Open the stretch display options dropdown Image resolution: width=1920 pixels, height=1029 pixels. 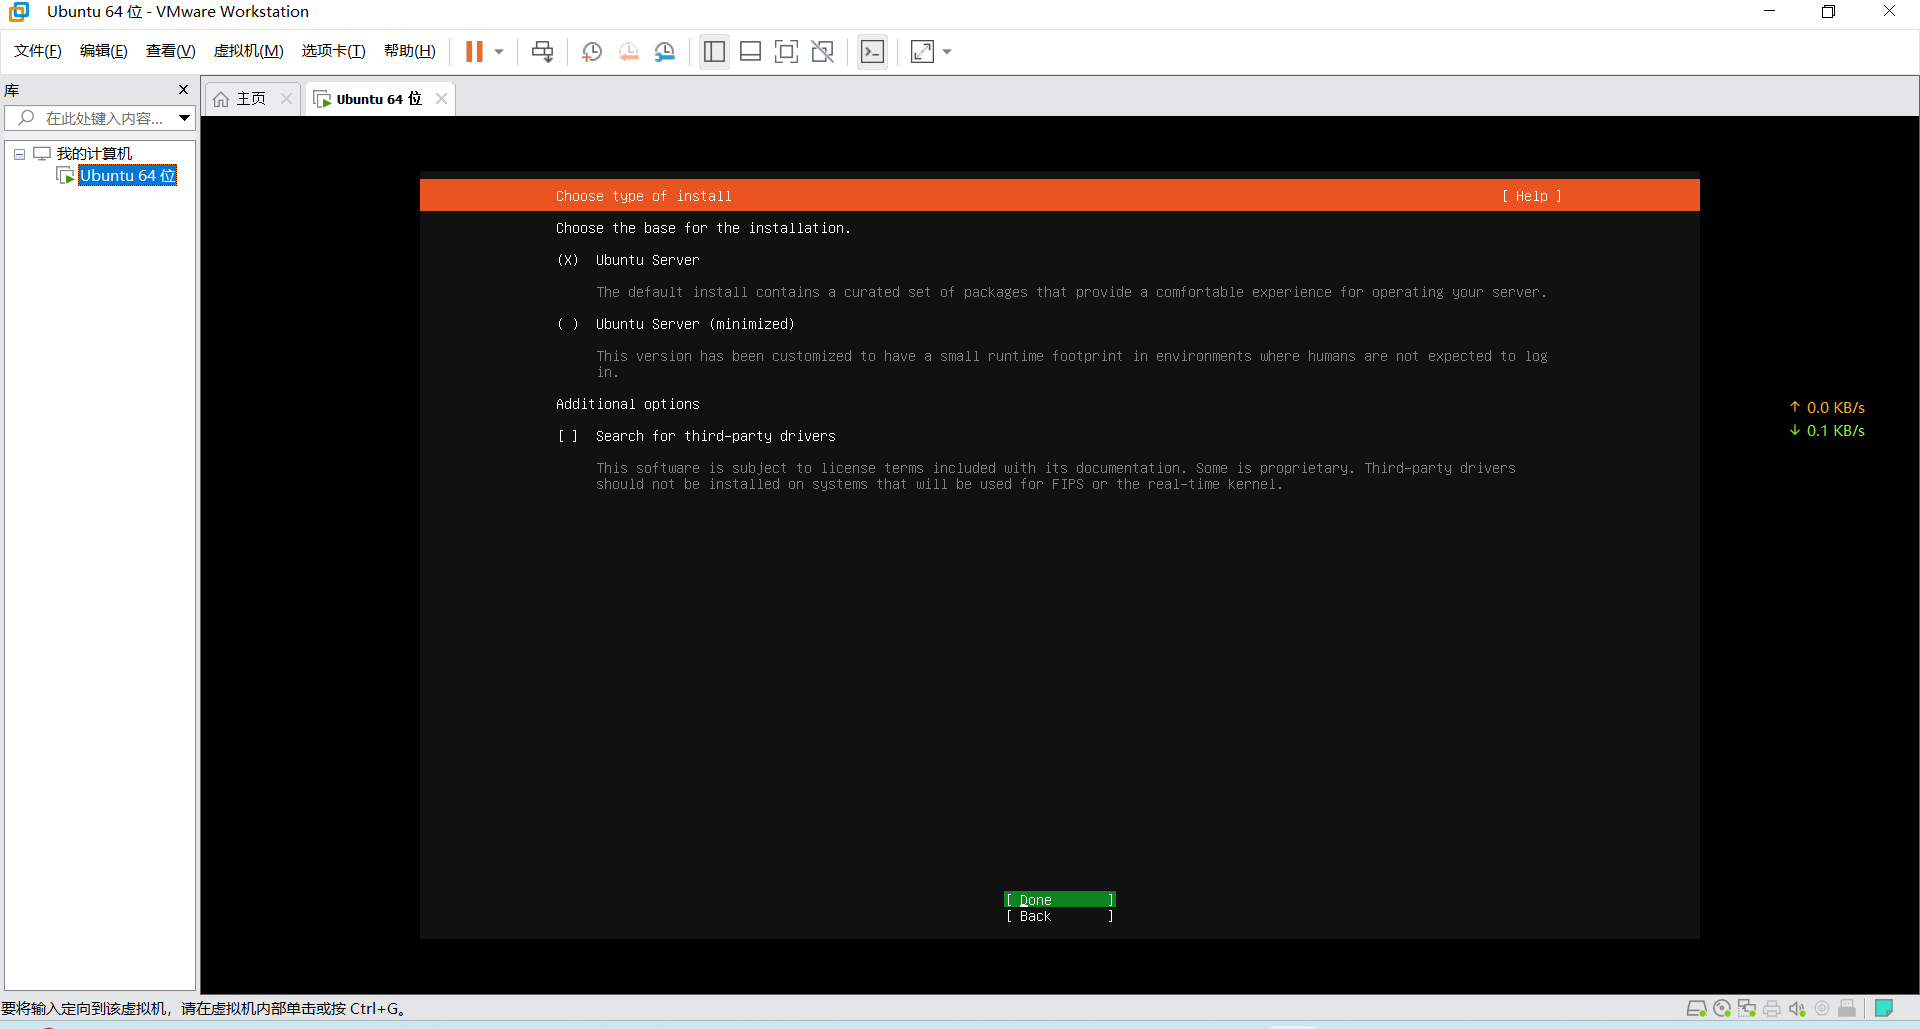coord(947,52)
